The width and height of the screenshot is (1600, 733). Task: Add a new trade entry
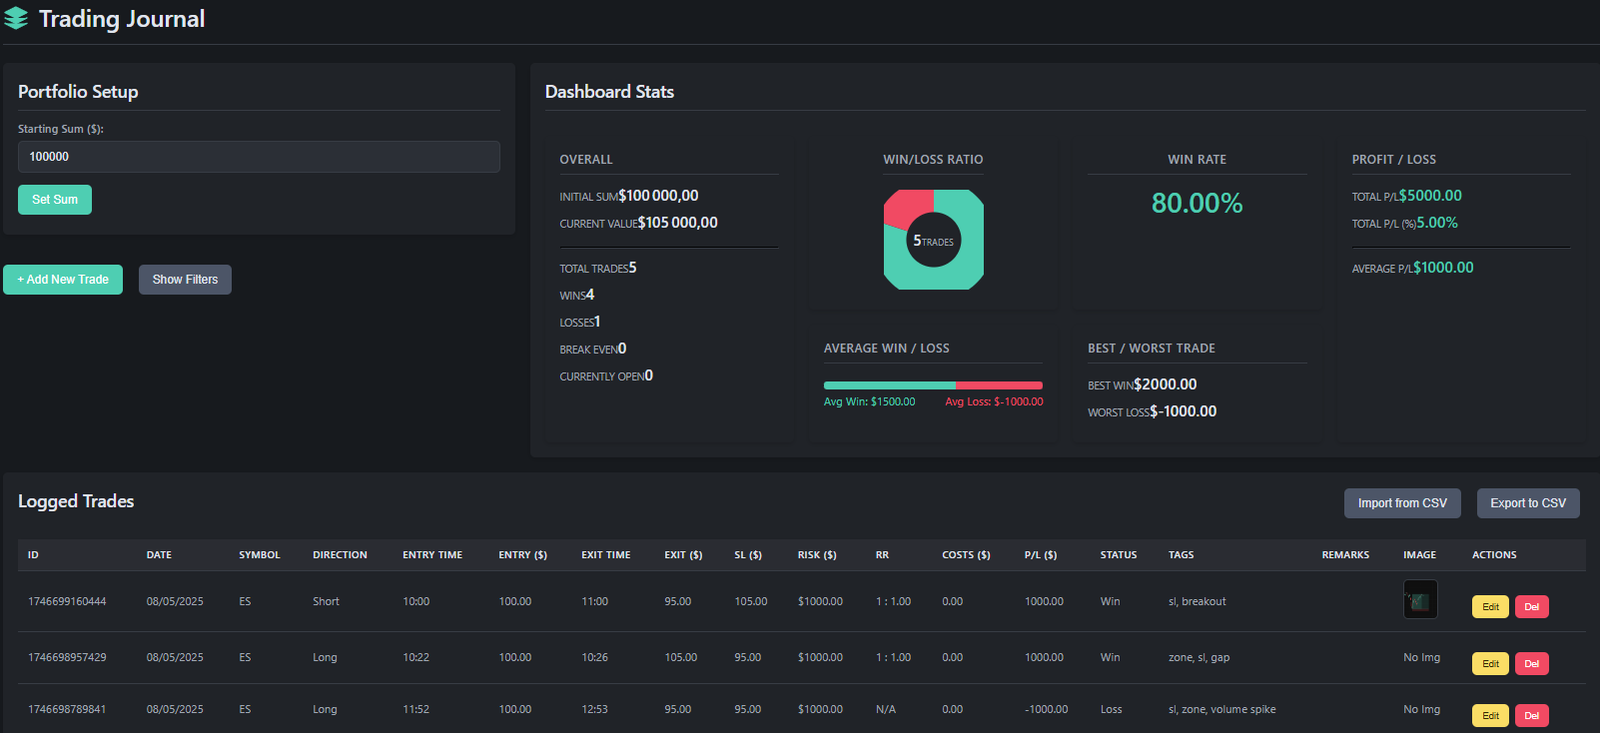tap(63, 280)
